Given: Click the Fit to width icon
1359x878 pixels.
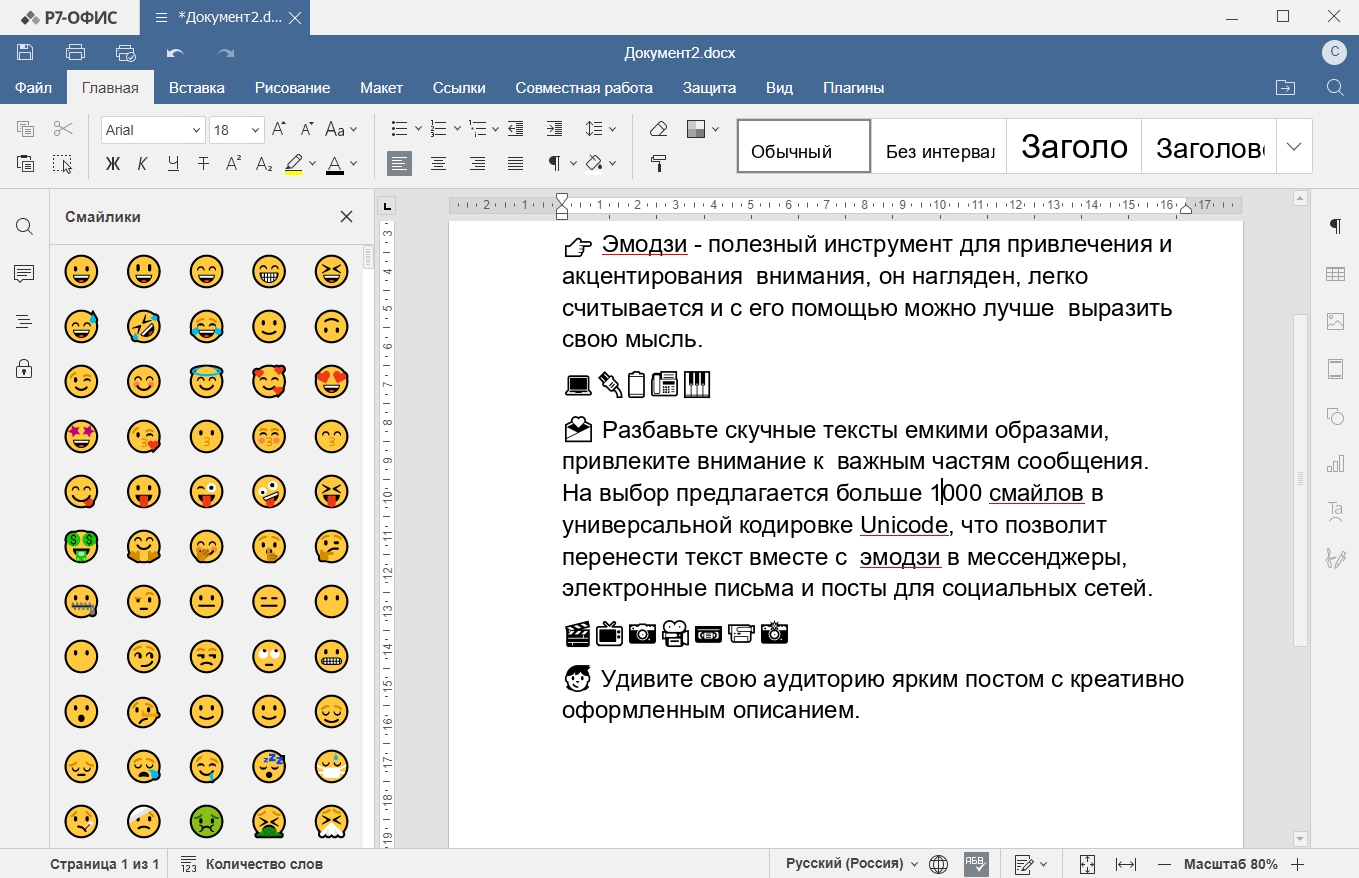Looking at the screenshot, I should click(x=1126, y=864).
